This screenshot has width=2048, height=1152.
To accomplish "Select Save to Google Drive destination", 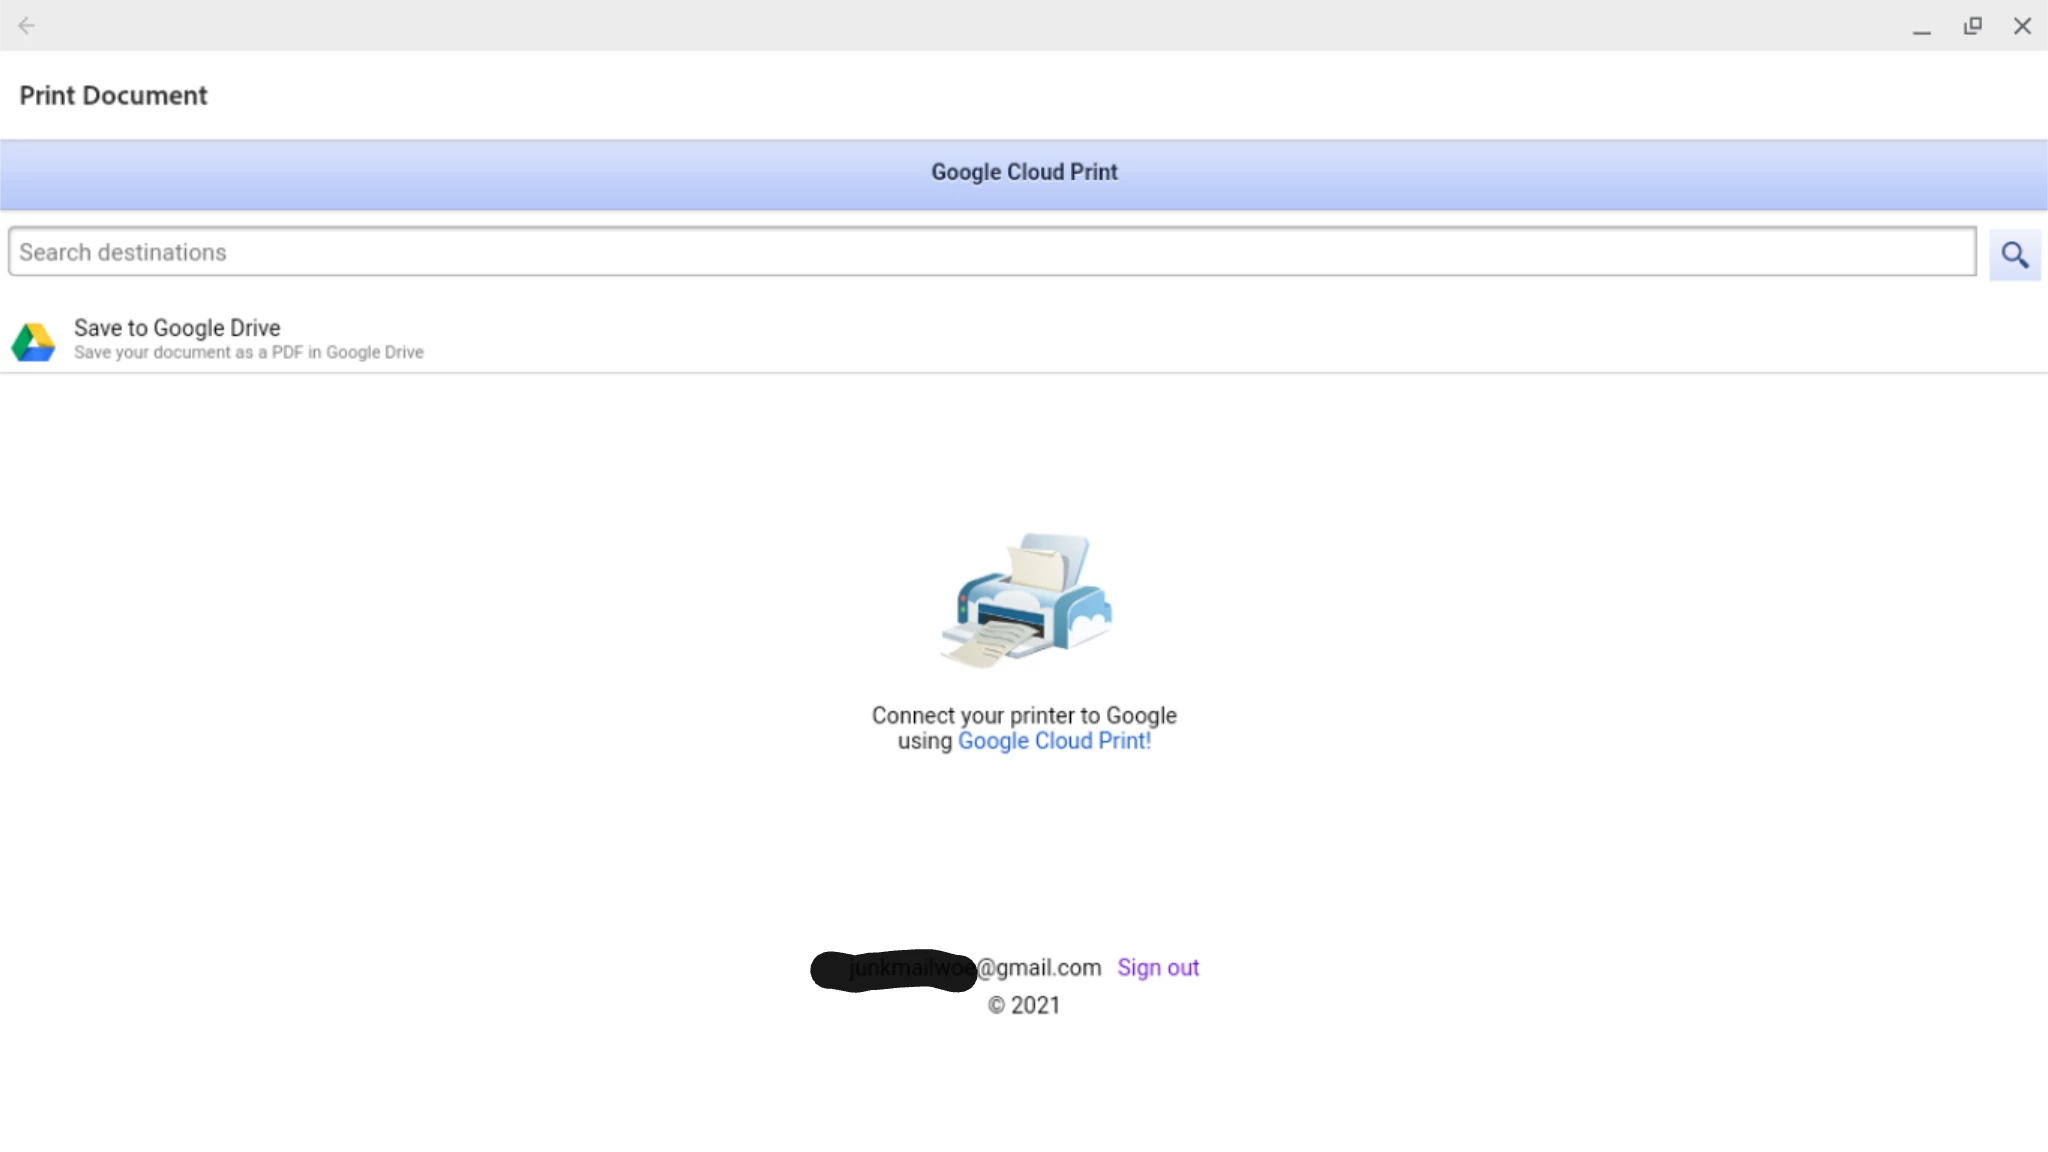I will tap(177, 328).
